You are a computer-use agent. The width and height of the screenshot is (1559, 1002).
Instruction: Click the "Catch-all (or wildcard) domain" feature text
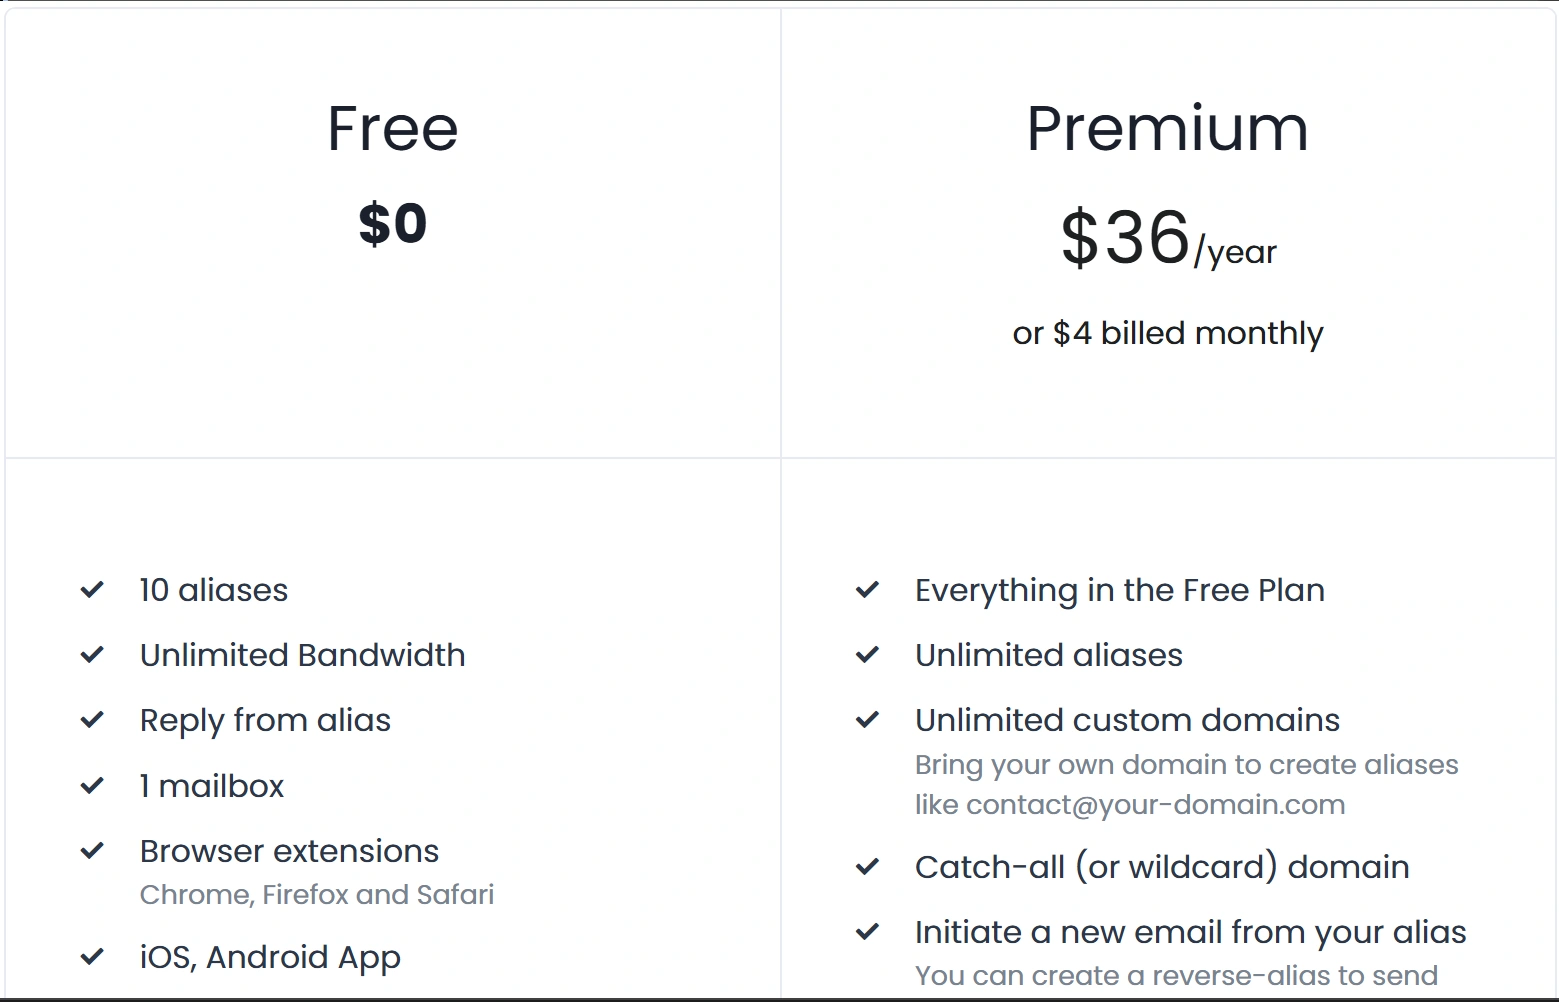click(x=1162, y=867)
